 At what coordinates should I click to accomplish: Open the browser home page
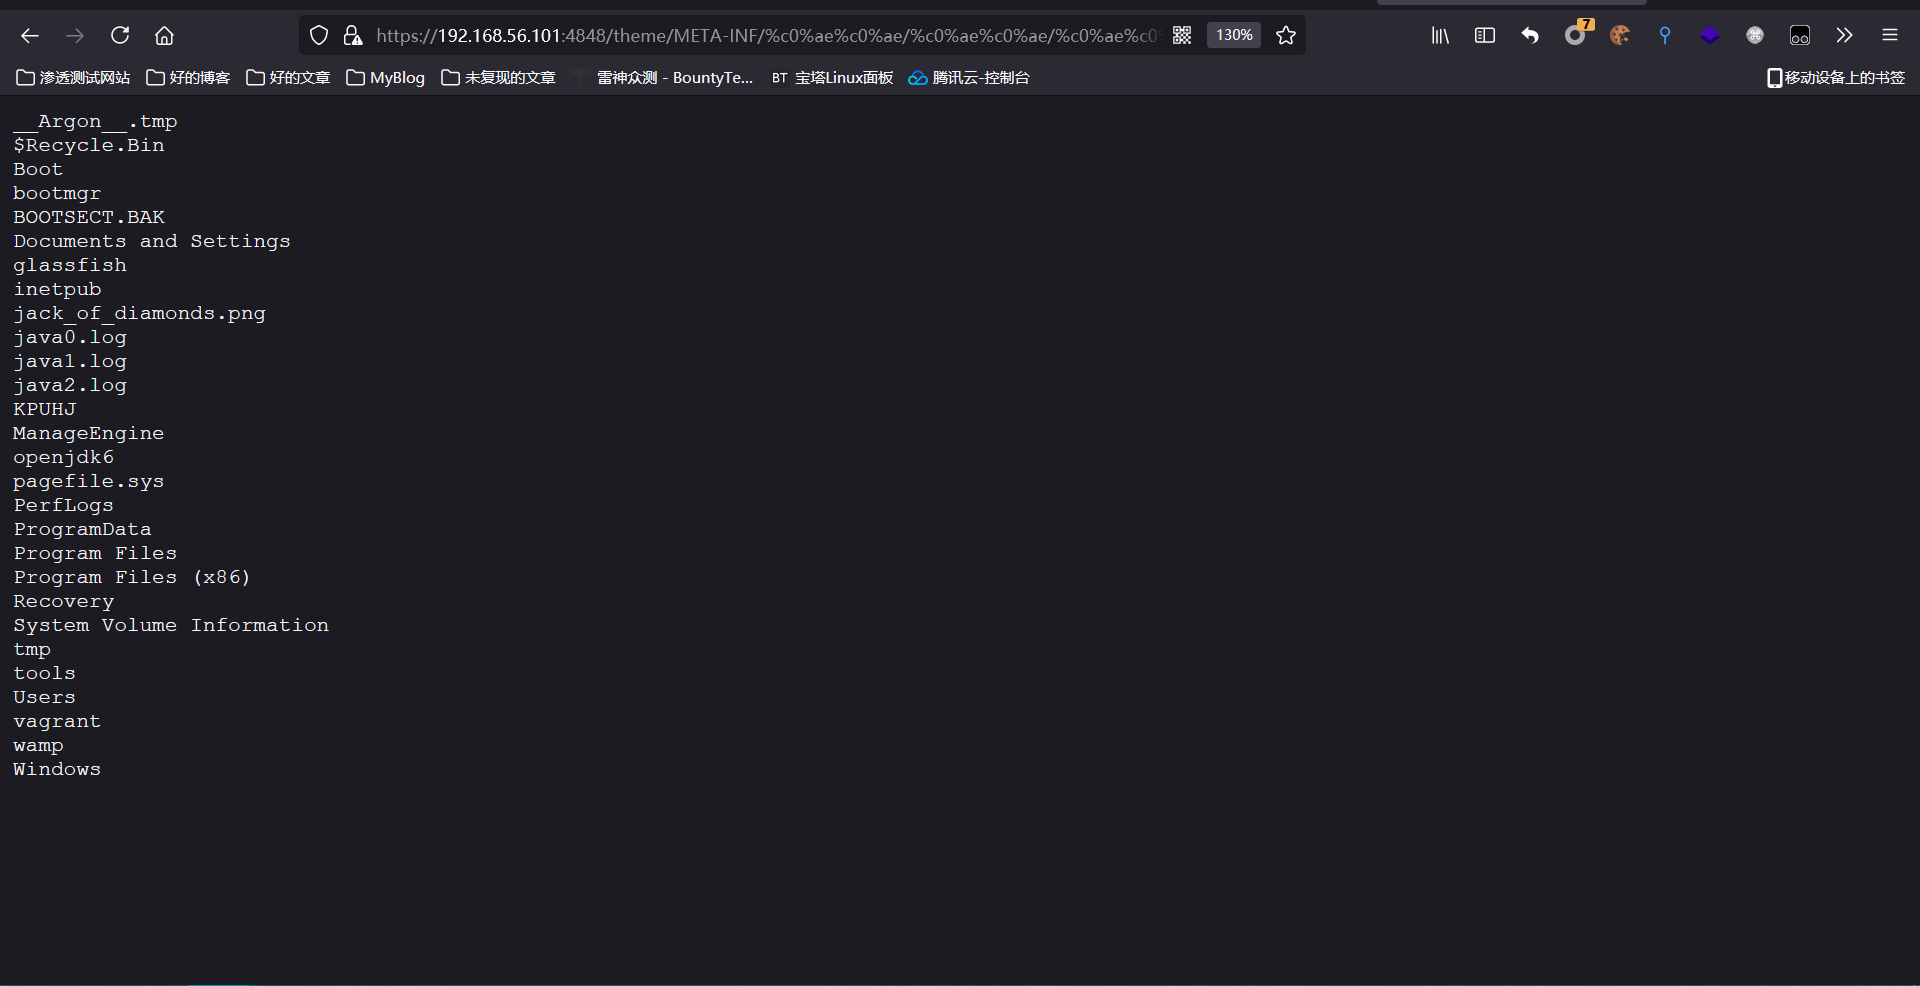click(x=164, y=36)
